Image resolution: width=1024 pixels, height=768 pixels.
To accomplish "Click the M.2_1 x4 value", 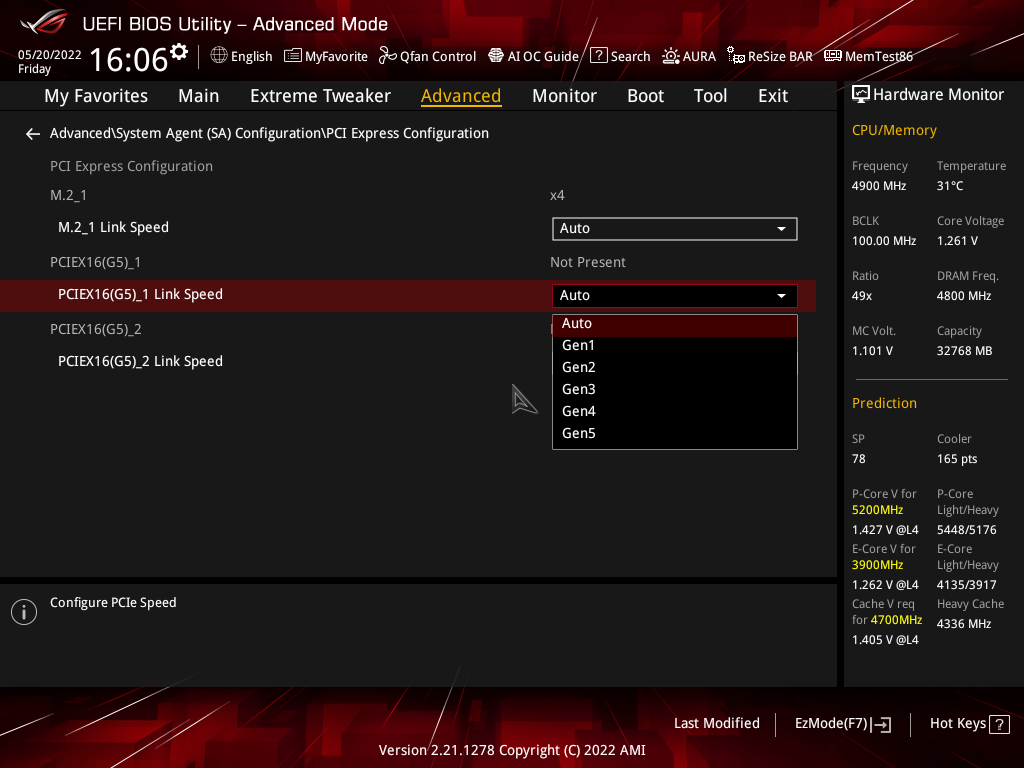I will [557, 195].
